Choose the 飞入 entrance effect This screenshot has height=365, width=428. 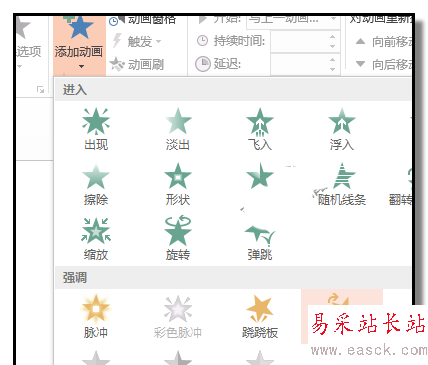tap(260, 129)
